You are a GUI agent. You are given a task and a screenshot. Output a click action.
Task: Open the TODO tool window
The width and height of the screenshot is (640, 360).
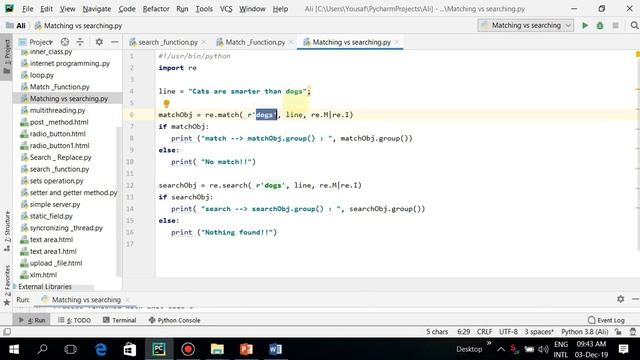click(75, 320)
